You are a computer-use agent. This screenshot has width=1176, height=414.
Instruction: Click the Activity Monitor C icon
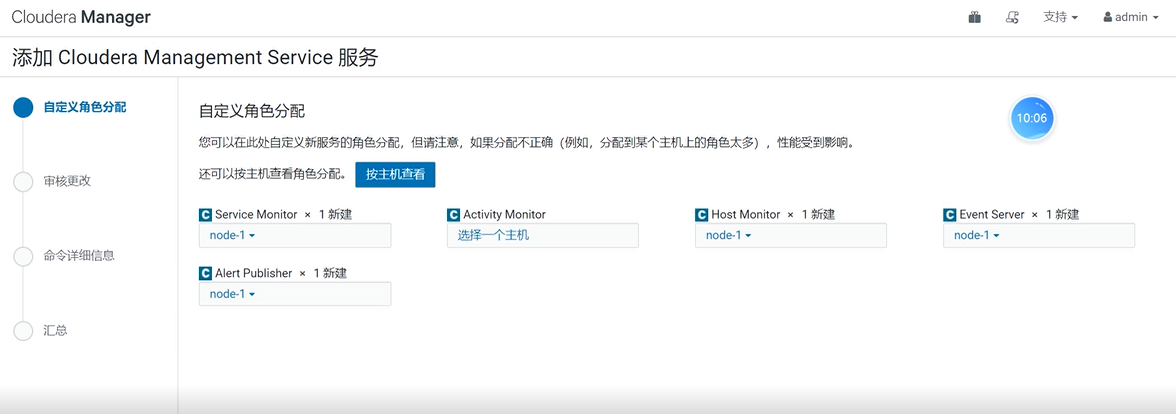453,214
